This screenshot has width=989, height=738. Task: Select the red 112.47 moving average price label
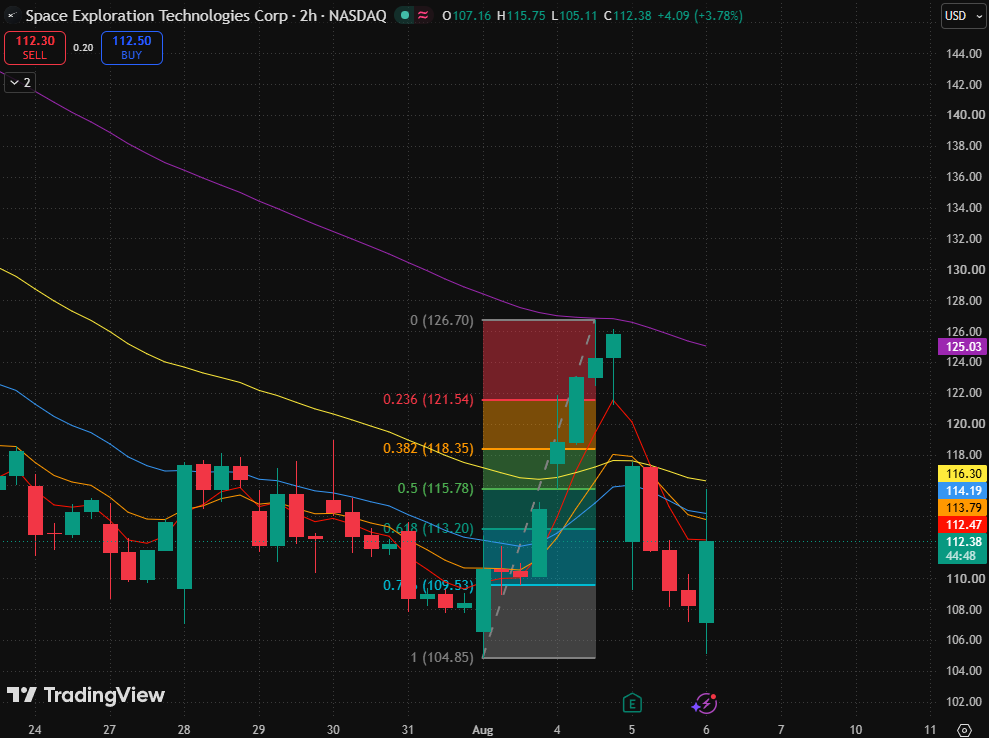click(x=963, y=524)
